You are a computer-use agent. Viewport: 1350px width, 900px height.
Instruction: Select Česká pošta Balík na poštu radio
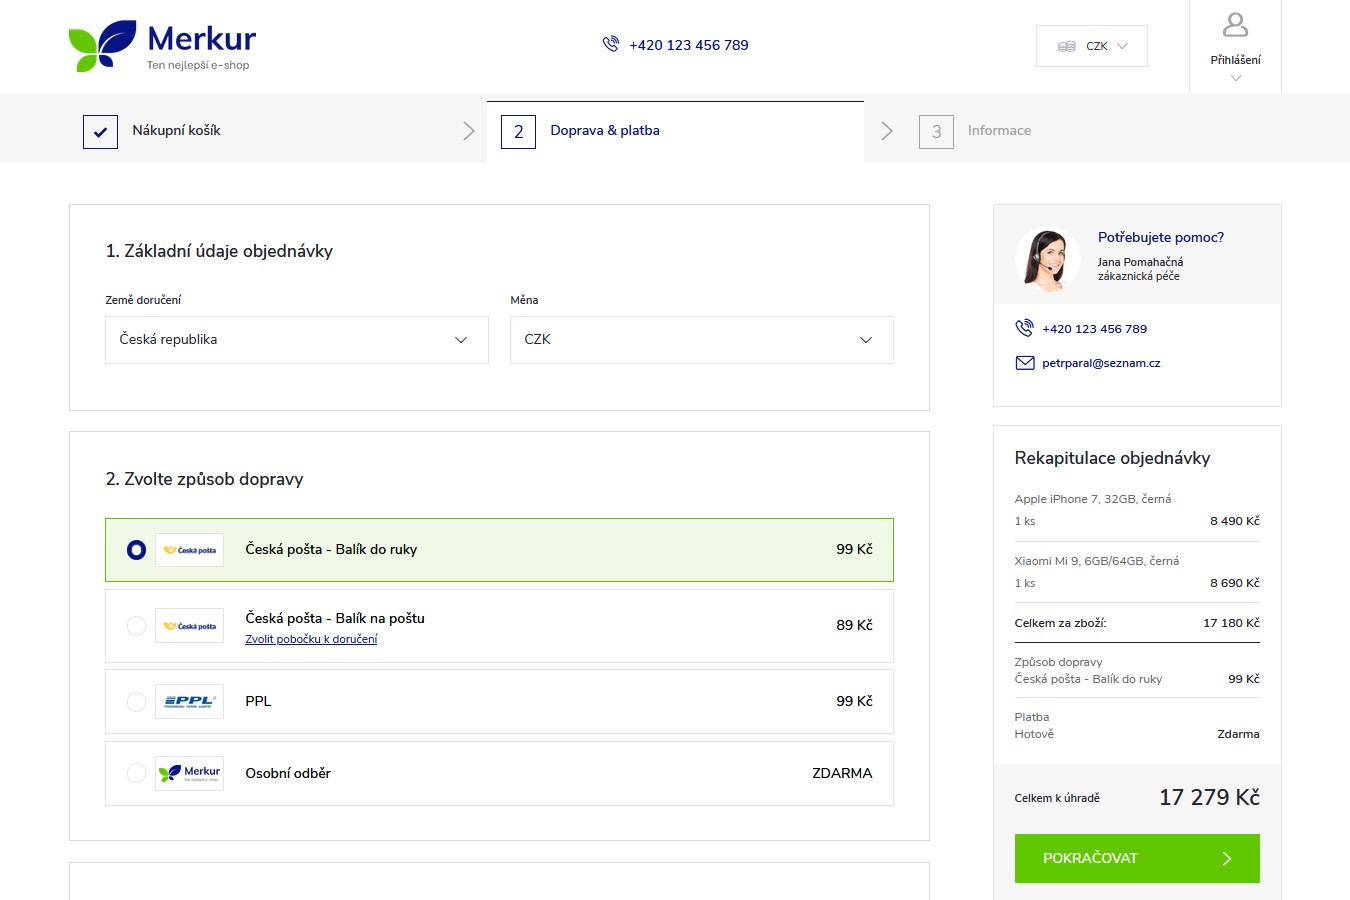point(137,626)
